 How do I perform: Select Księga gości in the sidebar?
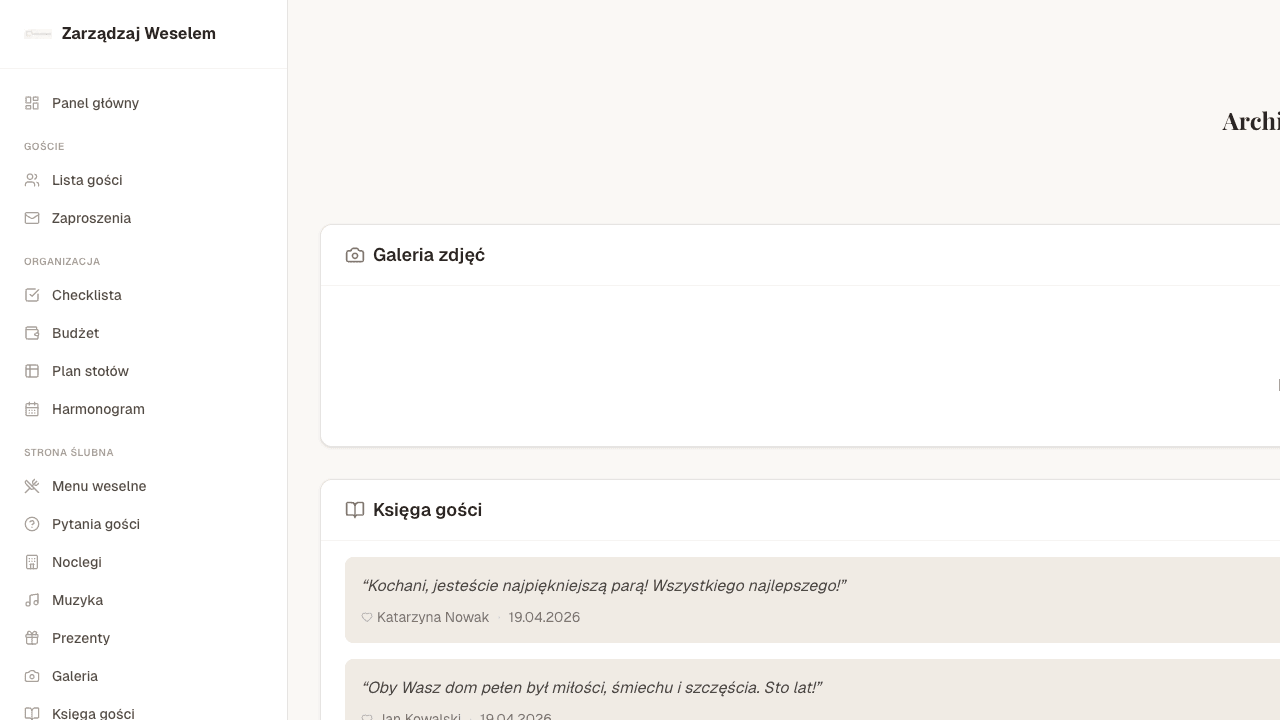click(x=93, y=713)
